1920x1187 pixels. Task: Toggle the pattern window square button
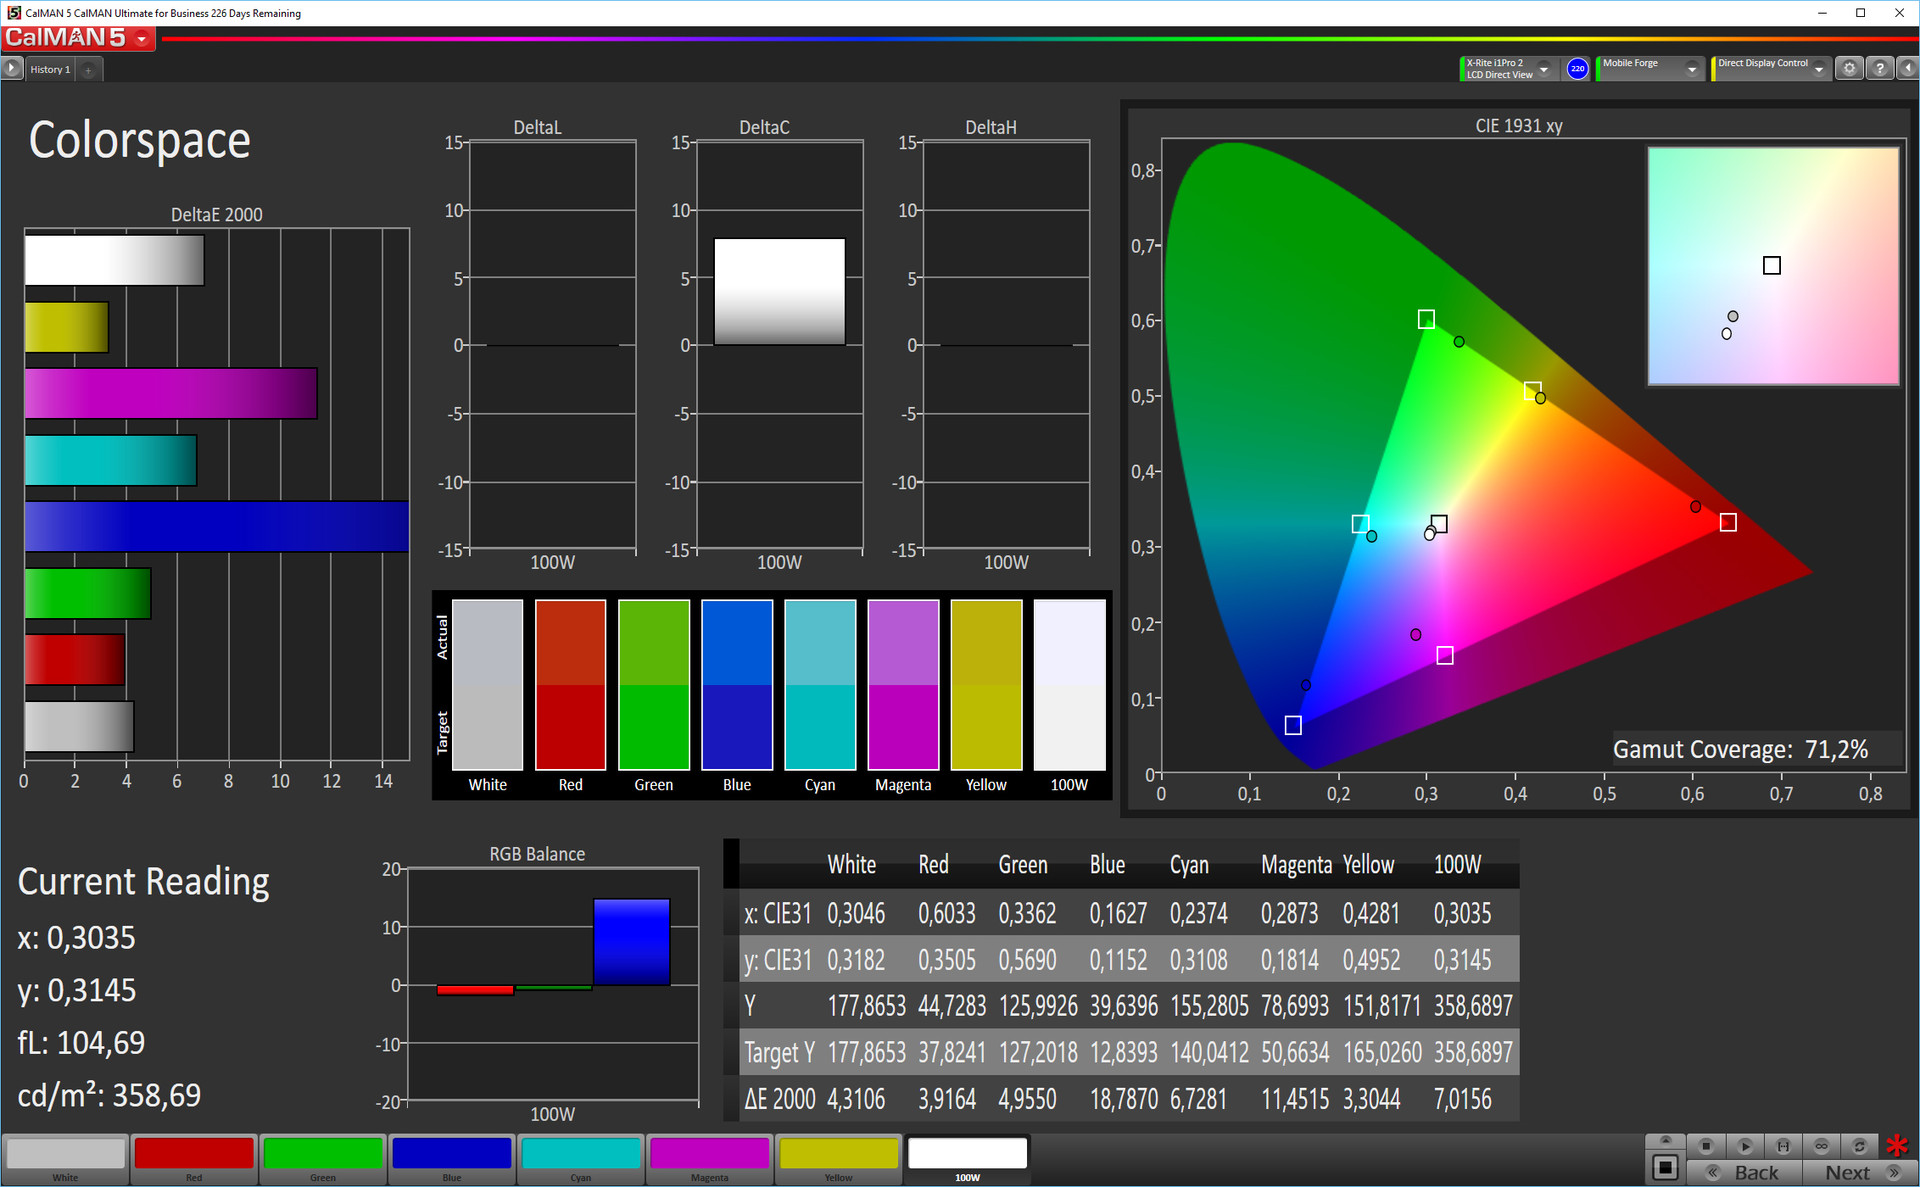[1665, 1167]
